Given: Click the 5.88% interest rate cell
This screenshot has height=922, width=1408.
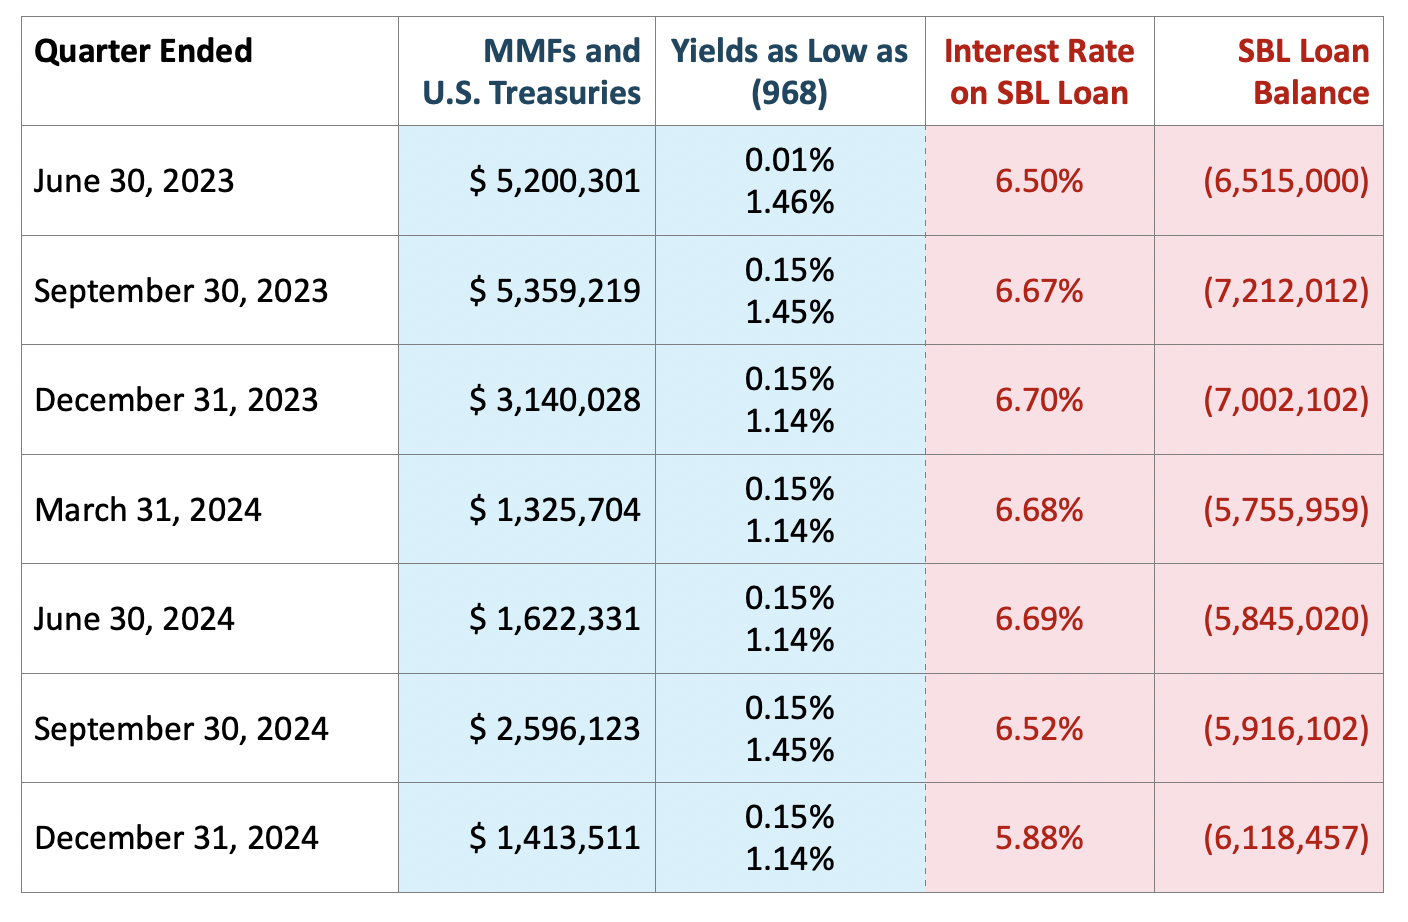Looking at the screenshot, I should click(1039, 838).
